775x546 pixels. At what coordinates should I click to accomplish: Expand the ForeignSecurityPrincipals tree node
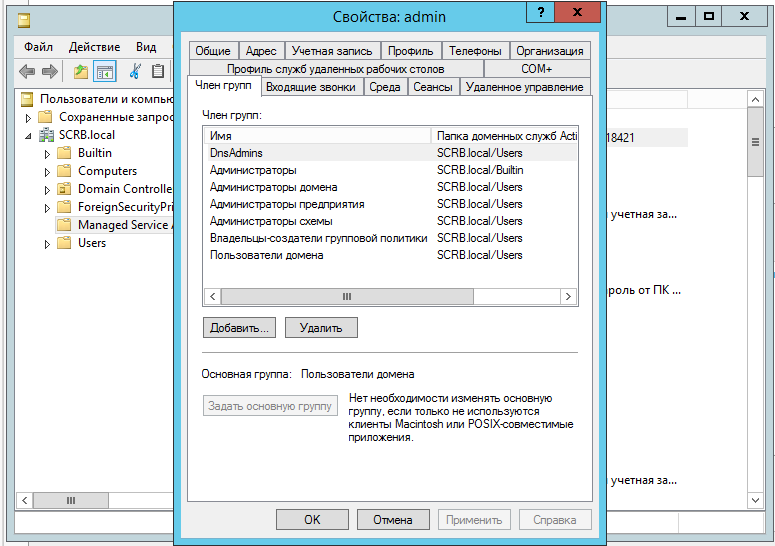(x=47, y=208)
